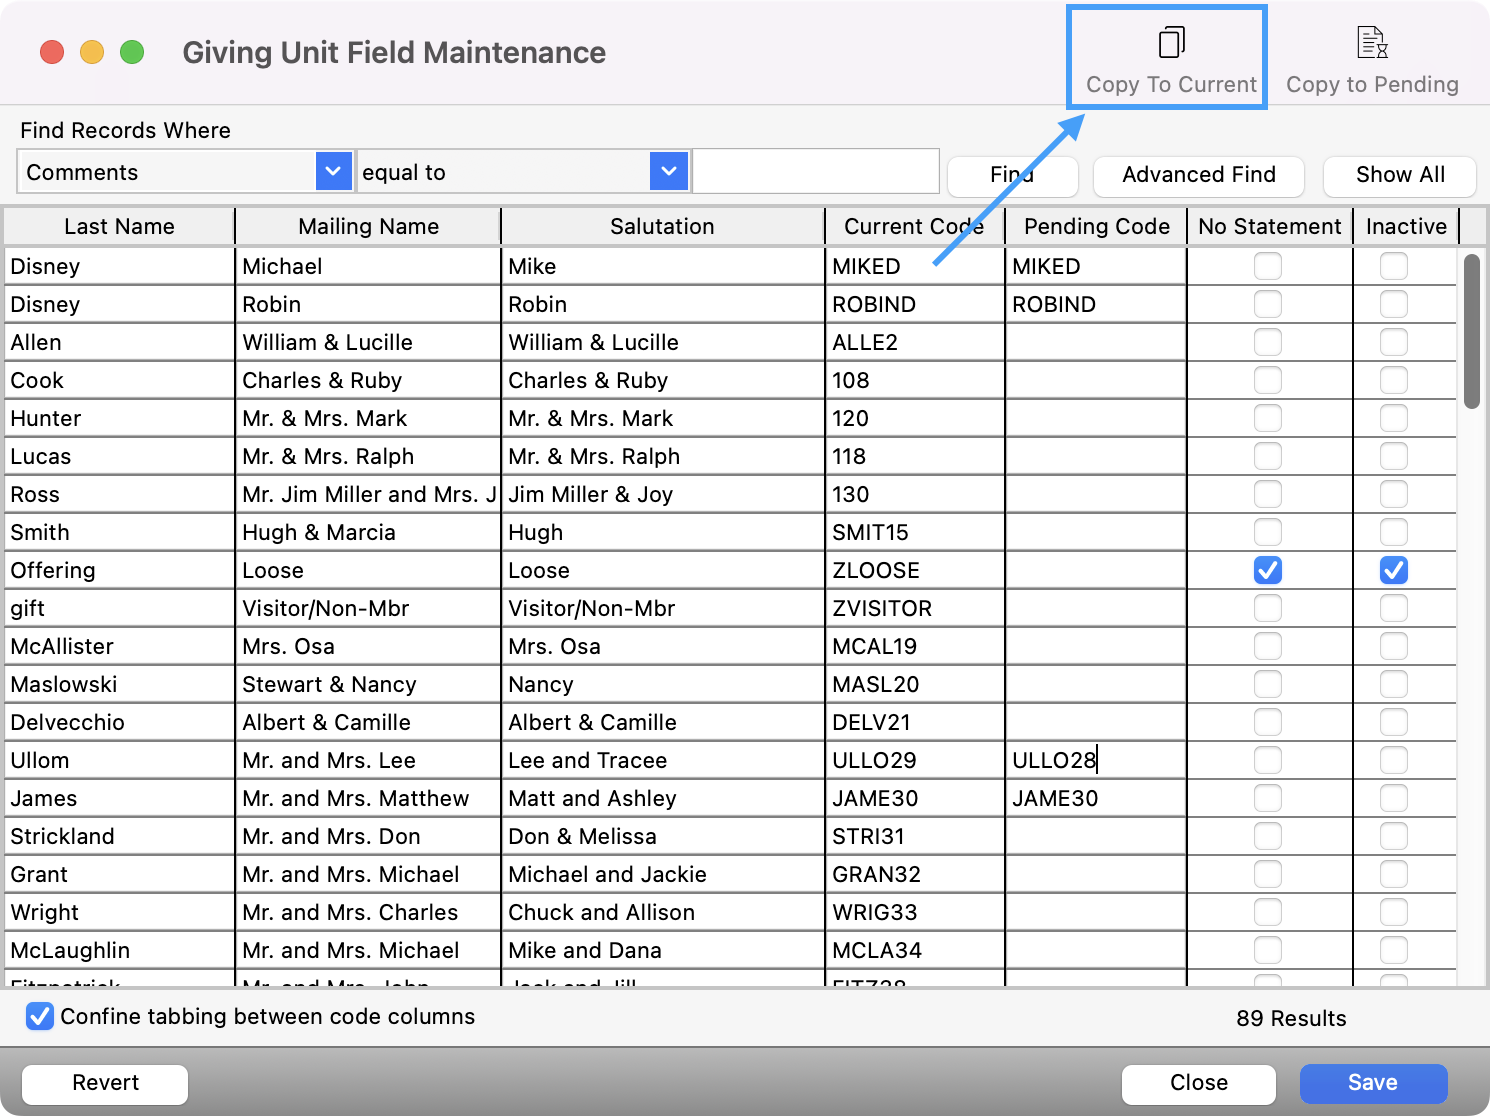Enable Inactive checkbox for Allen row
Image resolution: width=1490 pixels, height=1116 pixels.
(1393, 342)
